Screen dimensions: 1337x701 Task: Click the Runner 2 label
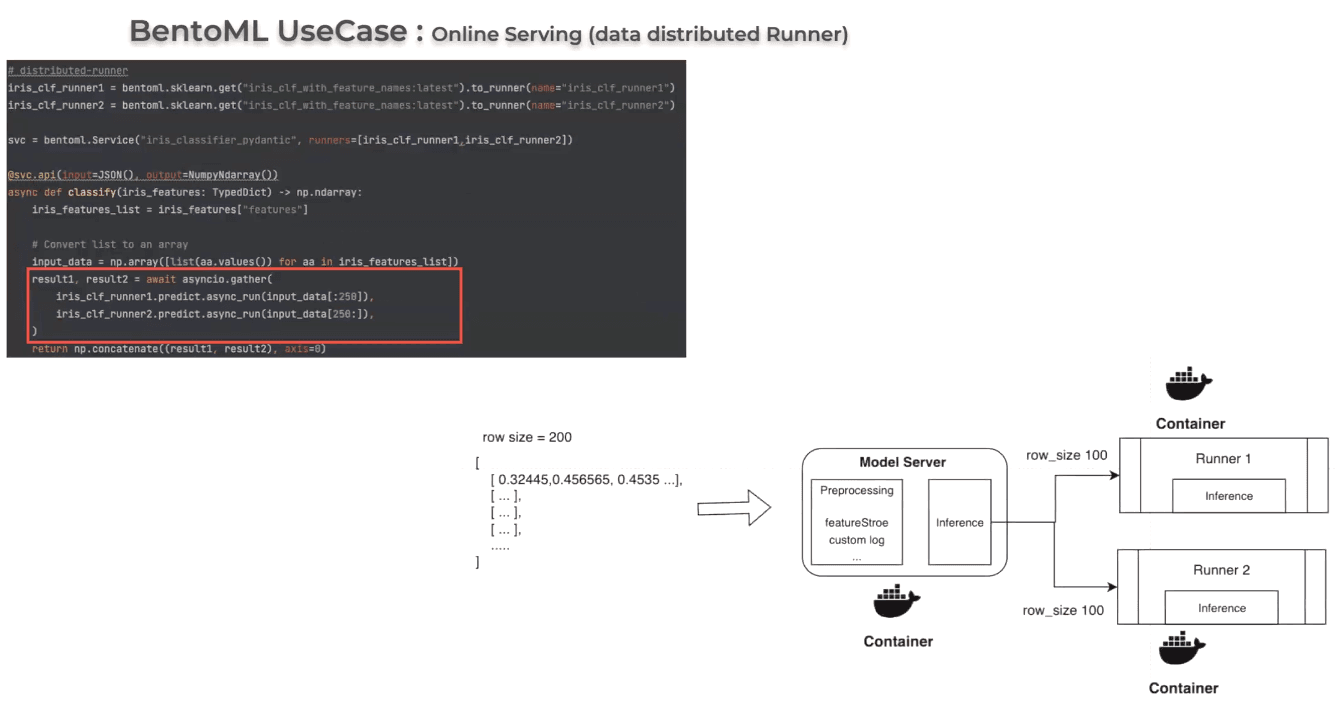coord(1222,570)
